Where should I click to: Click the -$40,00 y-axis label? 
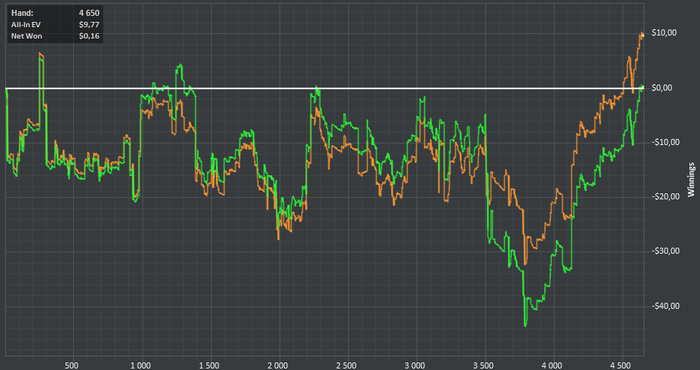(x=665, y=306)
